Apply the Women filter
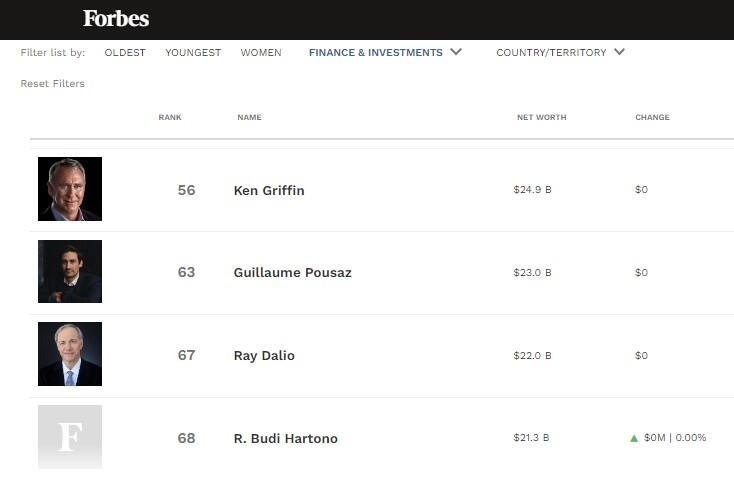 (261, 52)
